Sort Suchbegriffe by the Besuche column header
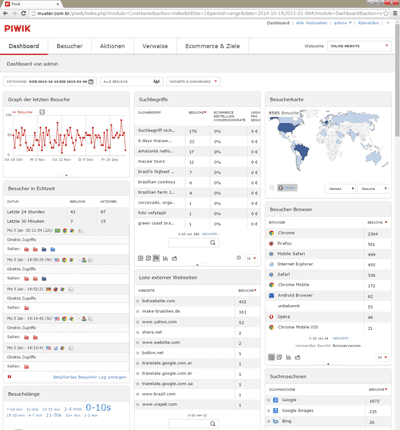This screenshot has height=430, width=400. tap(197, 113)
